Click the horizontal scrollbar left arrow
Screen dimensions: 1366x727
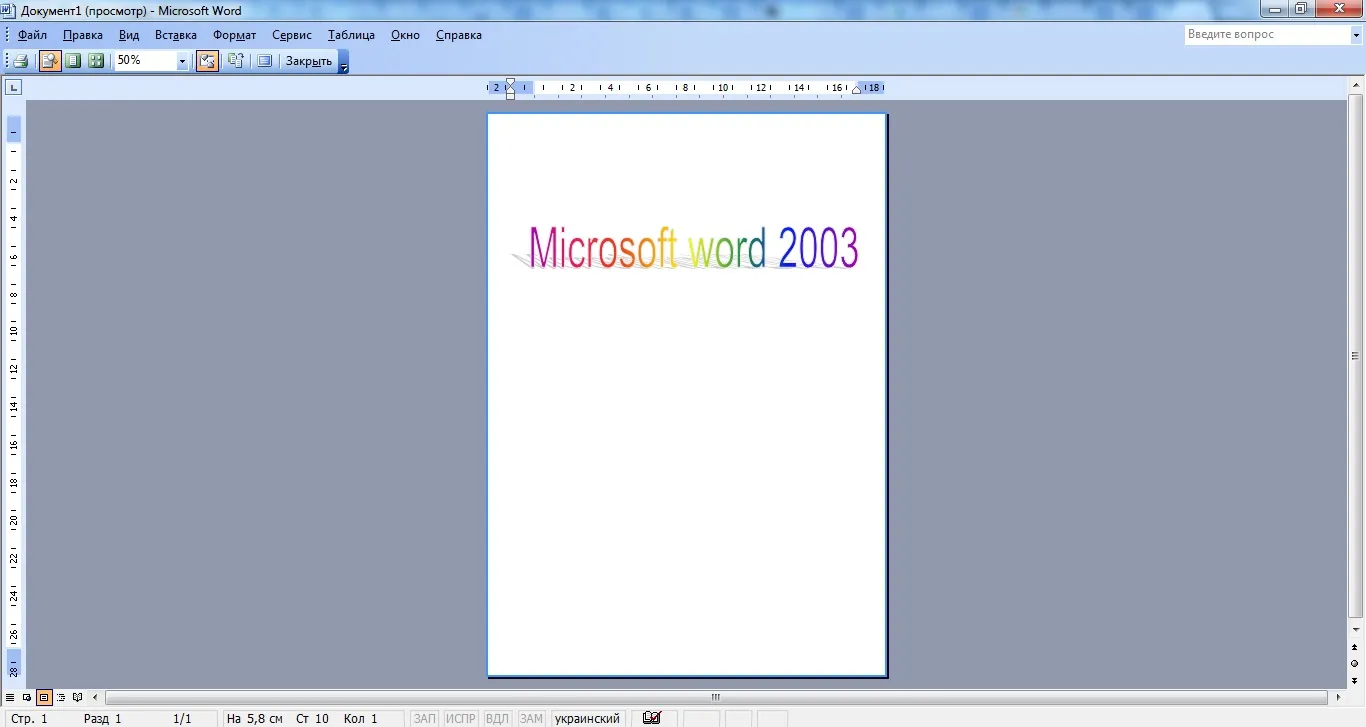pos(96,697)
